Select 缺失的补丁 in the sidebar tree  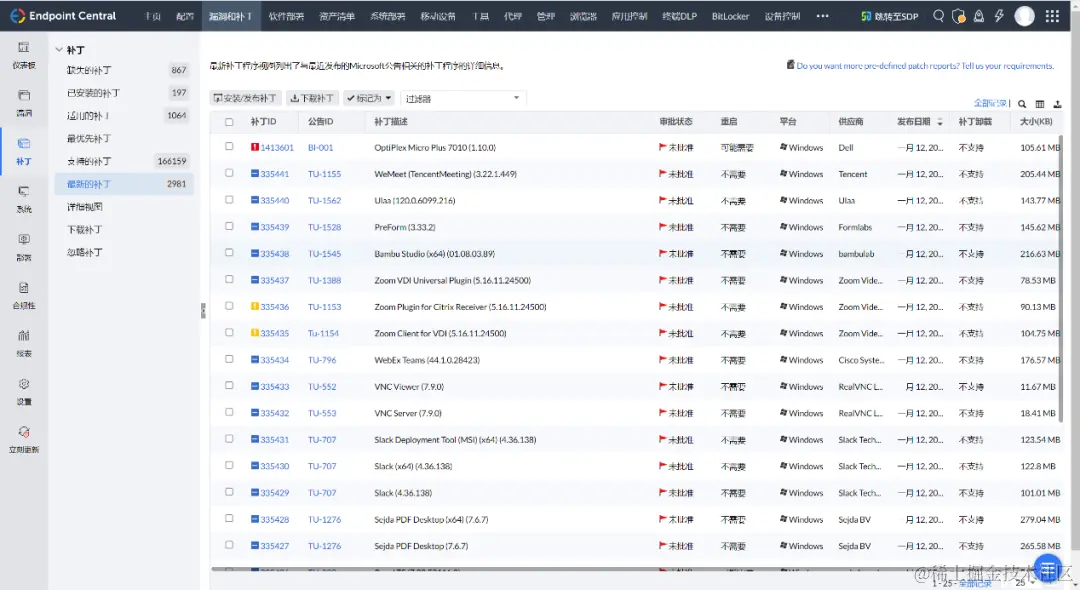point(90,70)
